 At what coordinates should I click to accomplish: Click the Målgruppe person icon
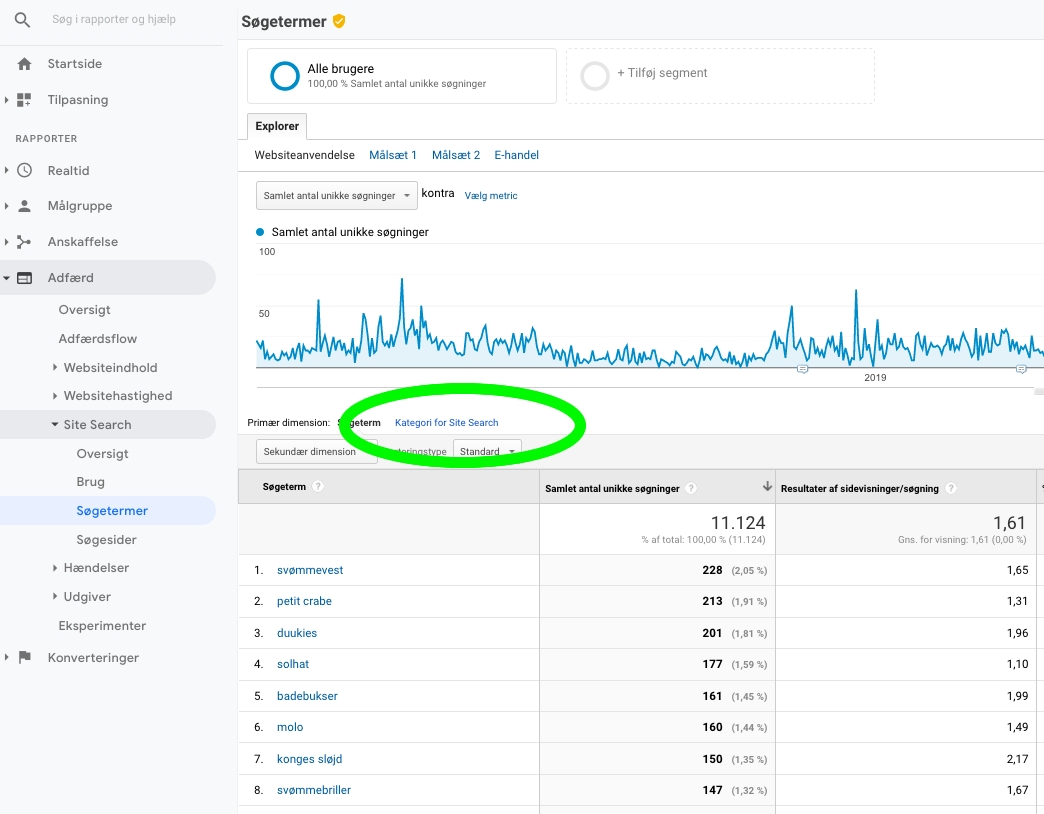24,206
